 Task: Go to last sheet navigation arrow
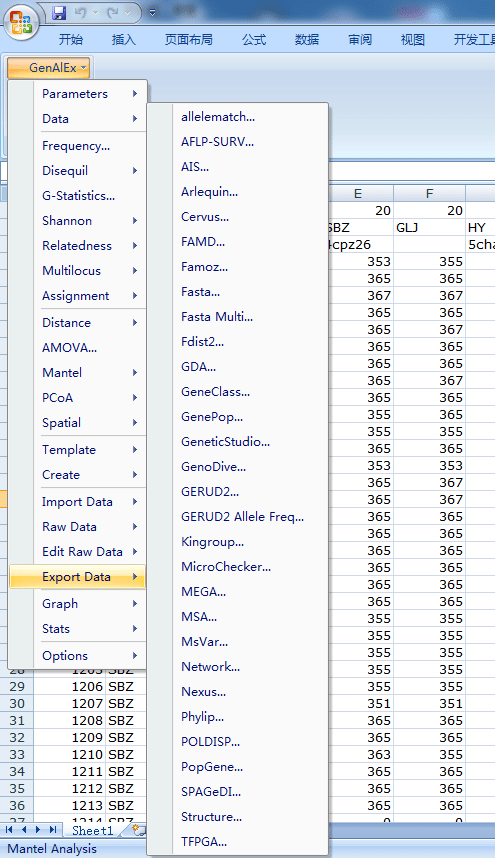click(x=53, y=830)
